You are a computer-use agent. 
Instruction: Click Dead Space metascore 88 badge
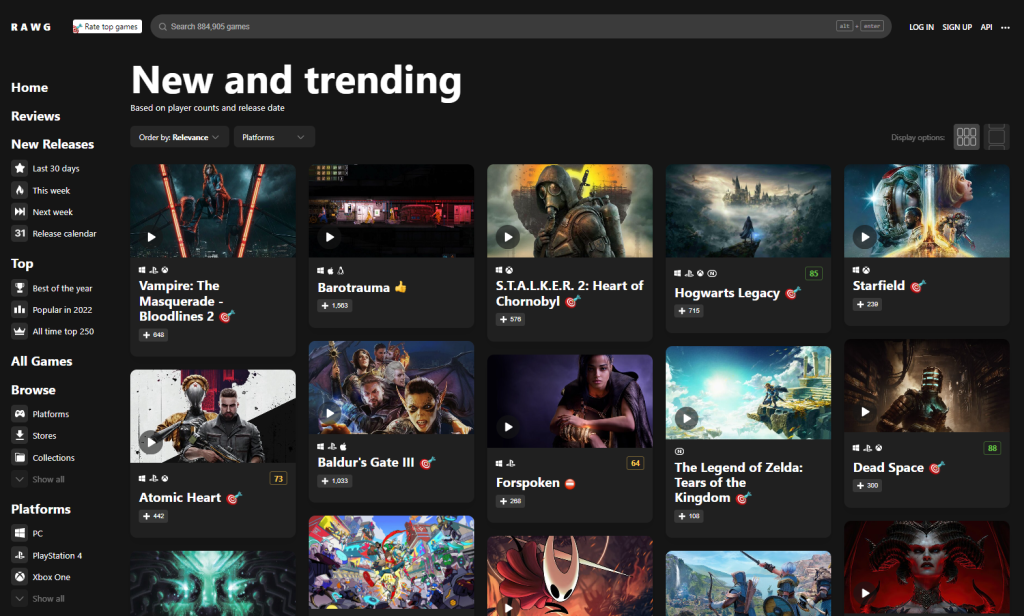pyautogui.click(x=992, y=448)
